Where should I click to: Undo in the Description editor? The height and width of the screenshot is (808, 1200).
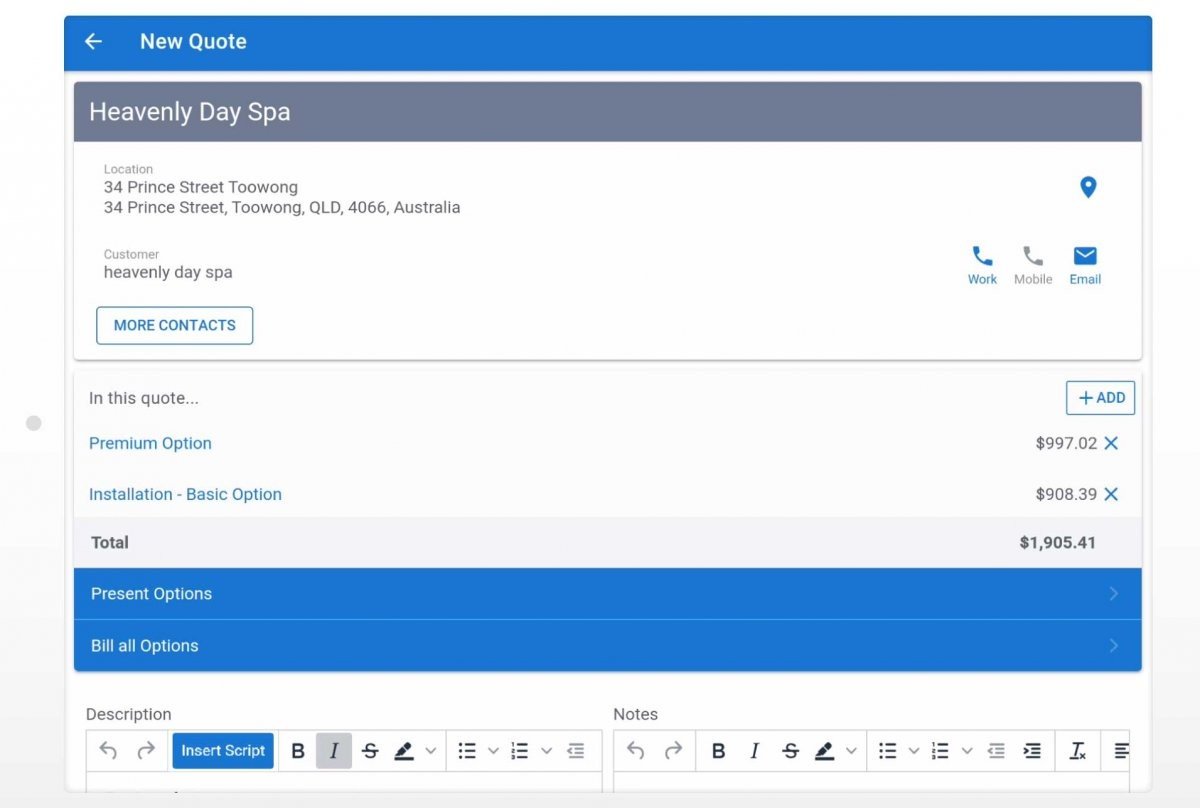109,751
